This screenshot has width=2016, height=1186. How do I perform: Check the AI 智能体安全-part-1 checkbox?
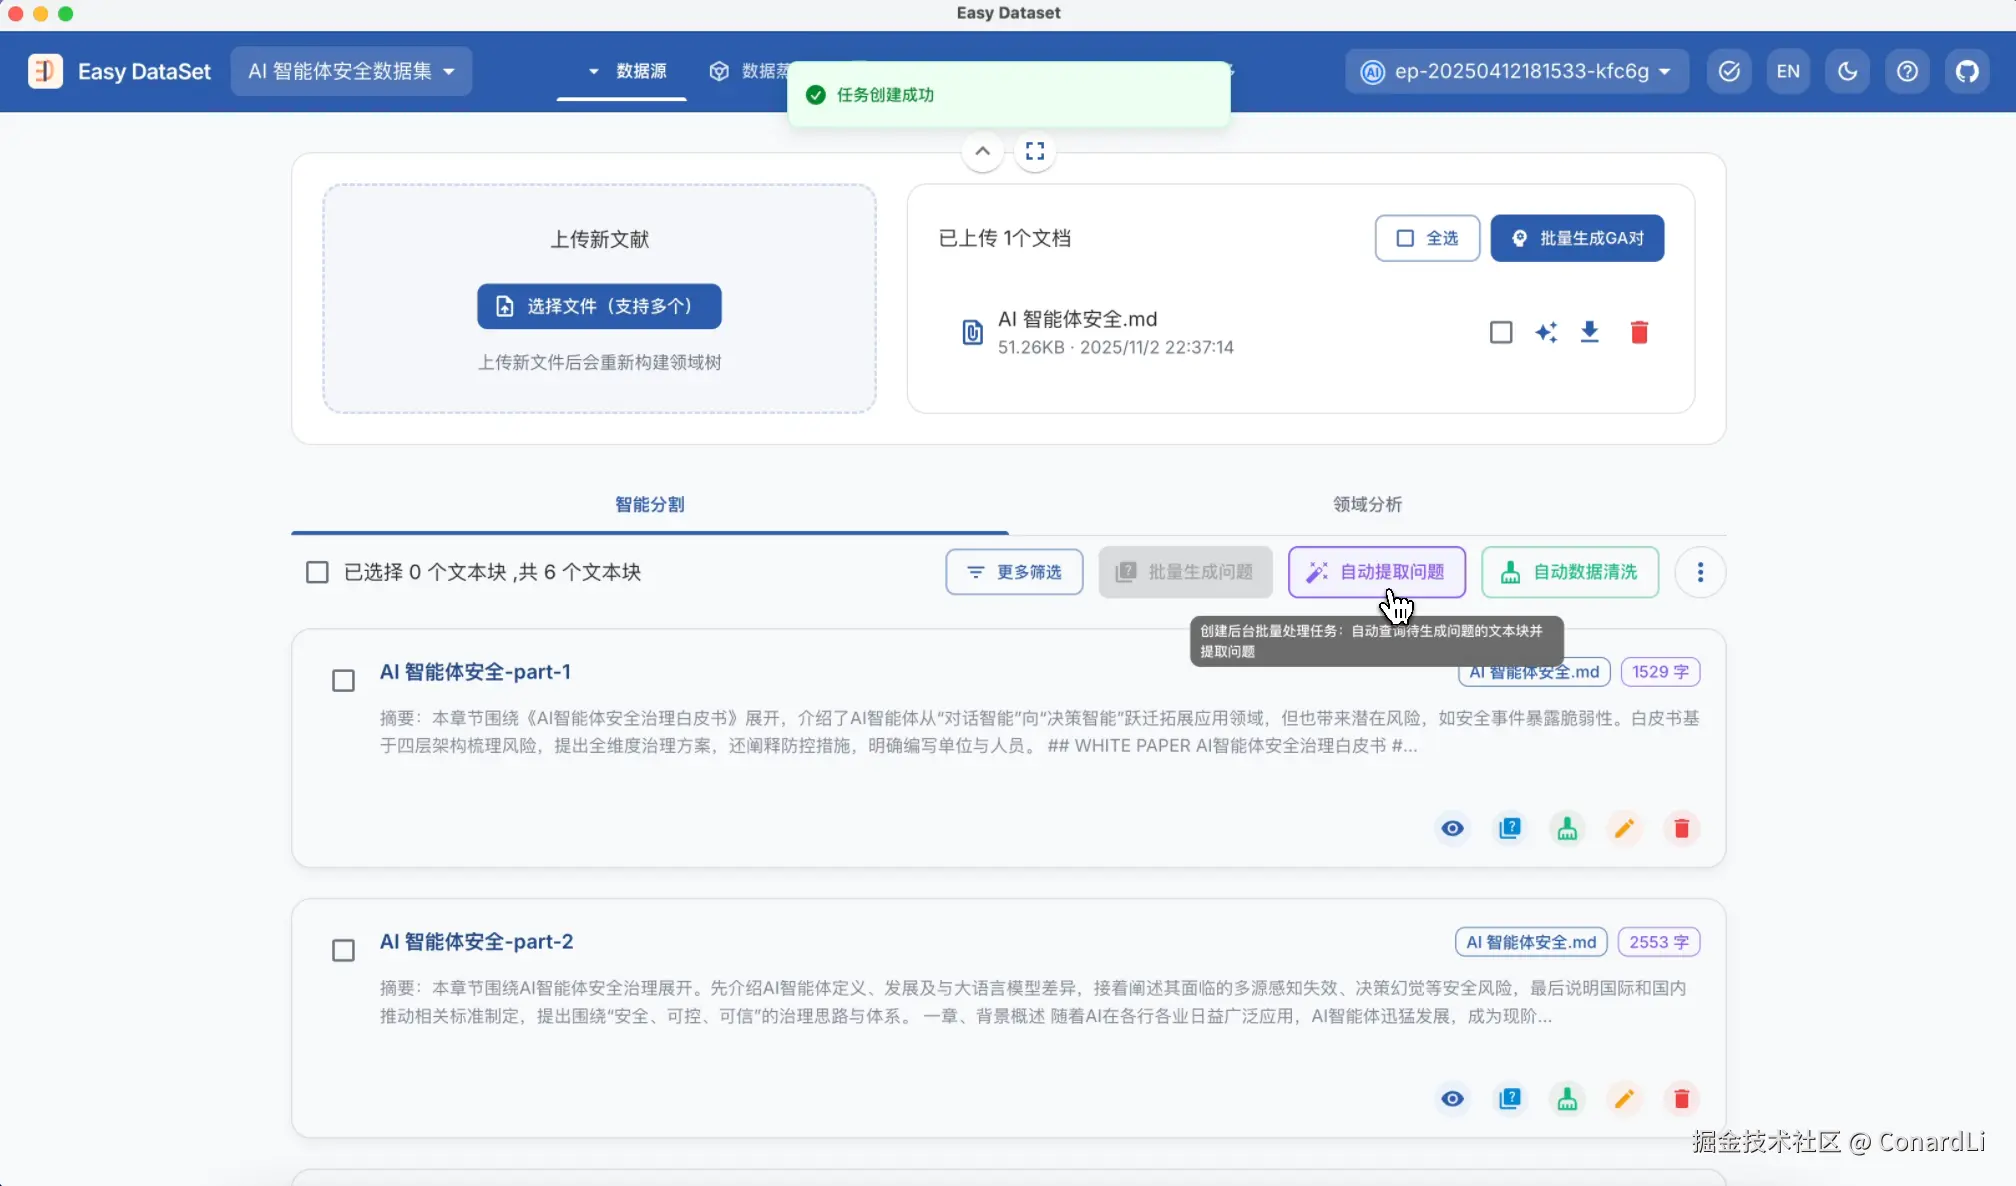343,681
